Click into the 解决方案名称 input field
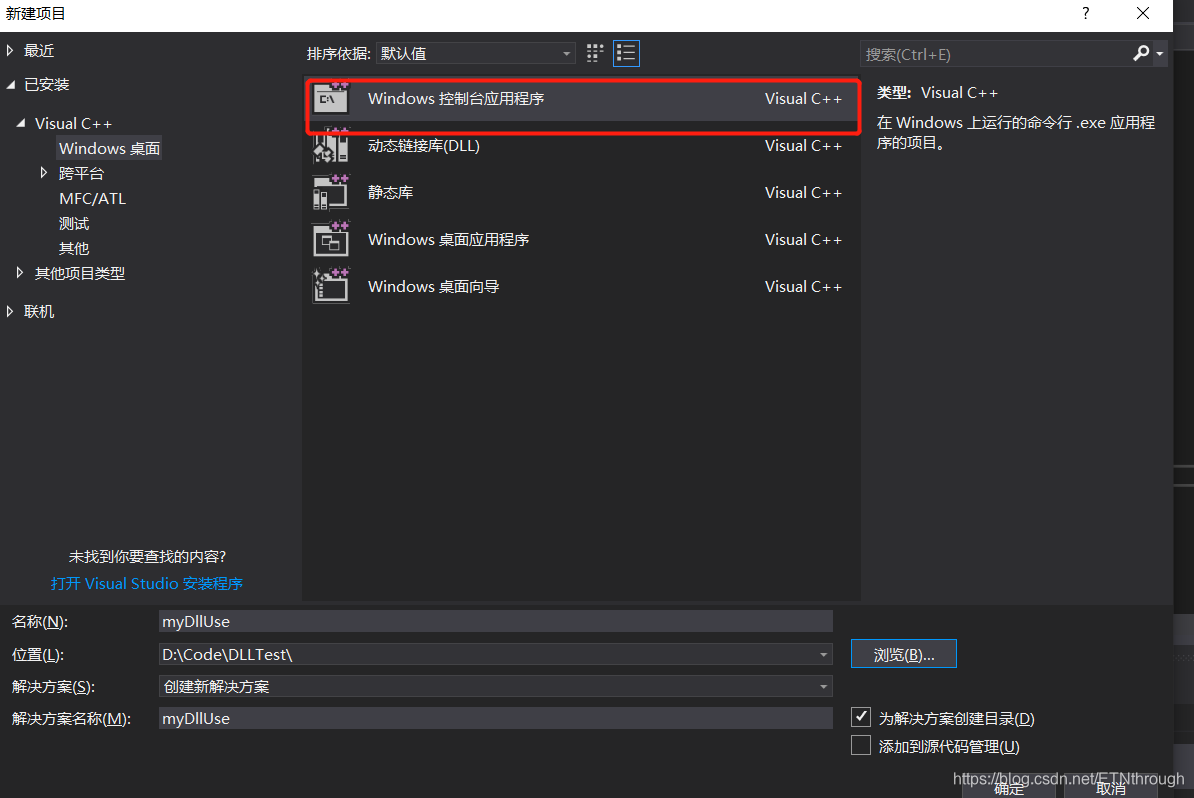 (x=496, y=718)
